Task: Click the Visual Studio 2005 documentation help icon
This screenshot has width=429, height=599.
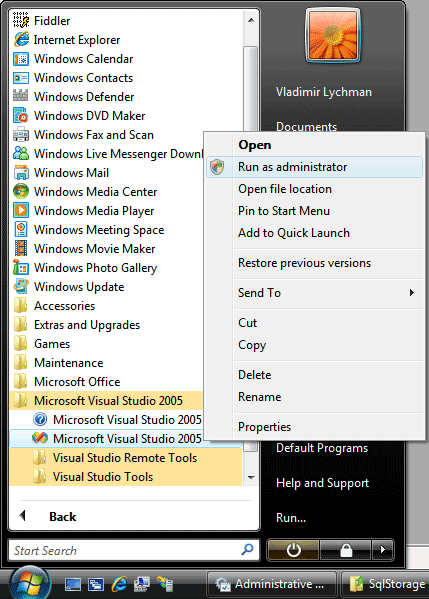Action: pyautogui.click(x=40, y=419)
